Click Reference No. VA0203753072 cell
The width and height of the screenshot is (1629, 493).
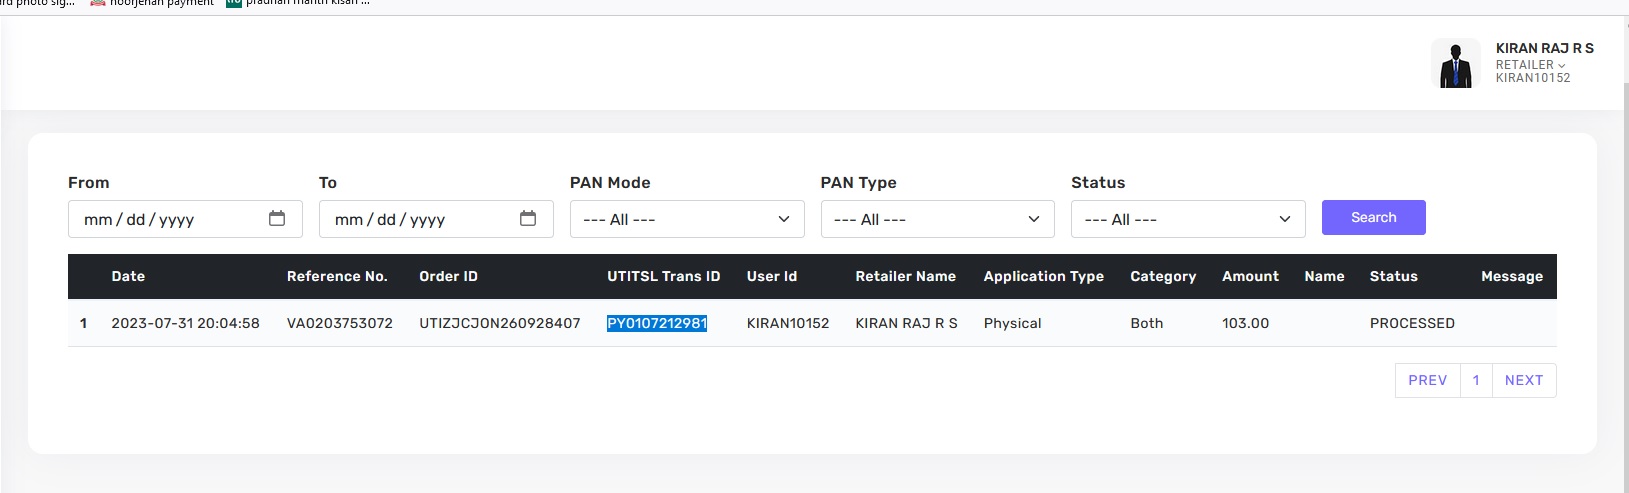[339, 323]
